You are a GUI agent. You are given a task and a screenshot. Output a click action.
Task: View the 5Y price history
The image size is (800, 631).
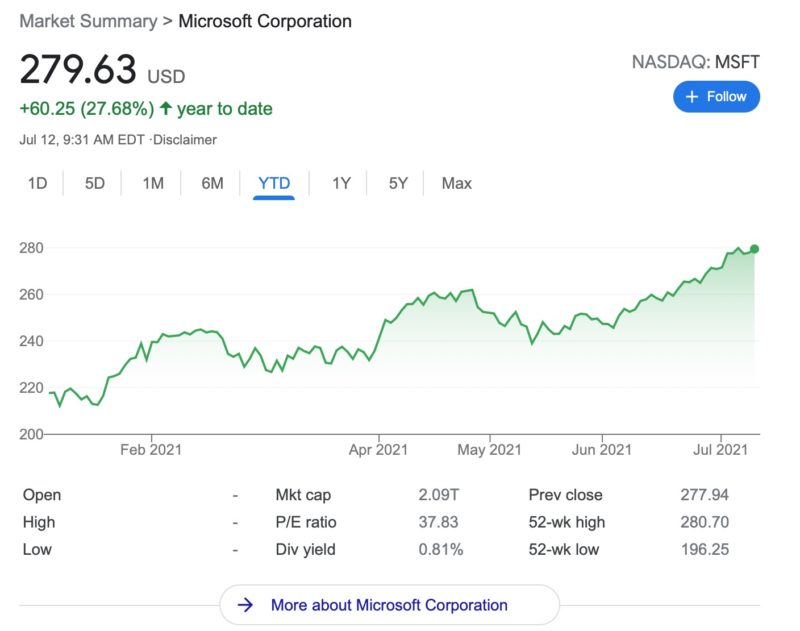coord(398,183)
